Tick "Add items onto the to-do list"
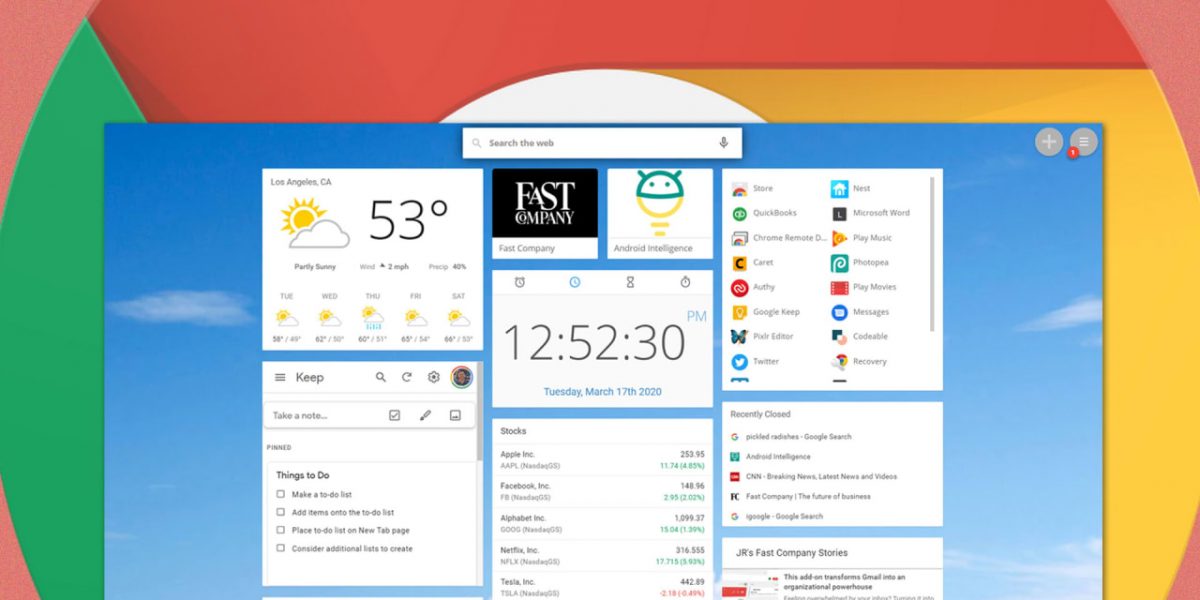 click(279, 511)
